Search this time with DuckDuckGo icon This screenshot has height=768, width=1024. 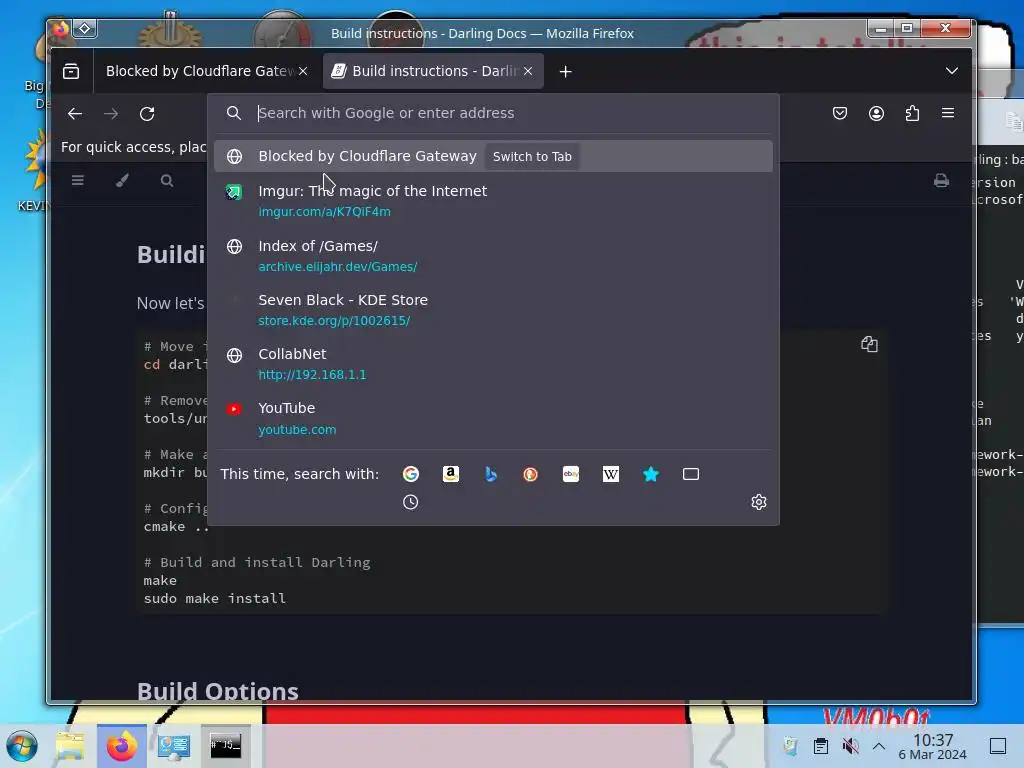click(530, 474)
